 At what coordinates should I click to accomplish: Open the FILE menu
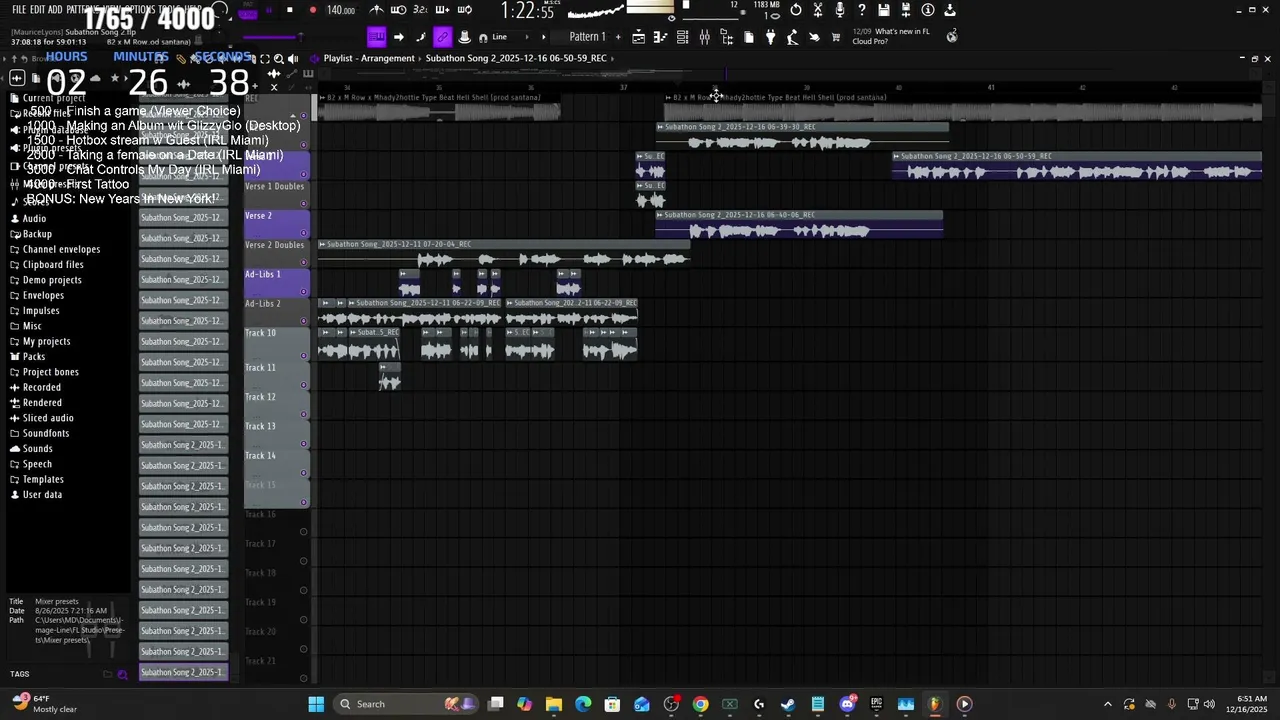click(19, 10)
